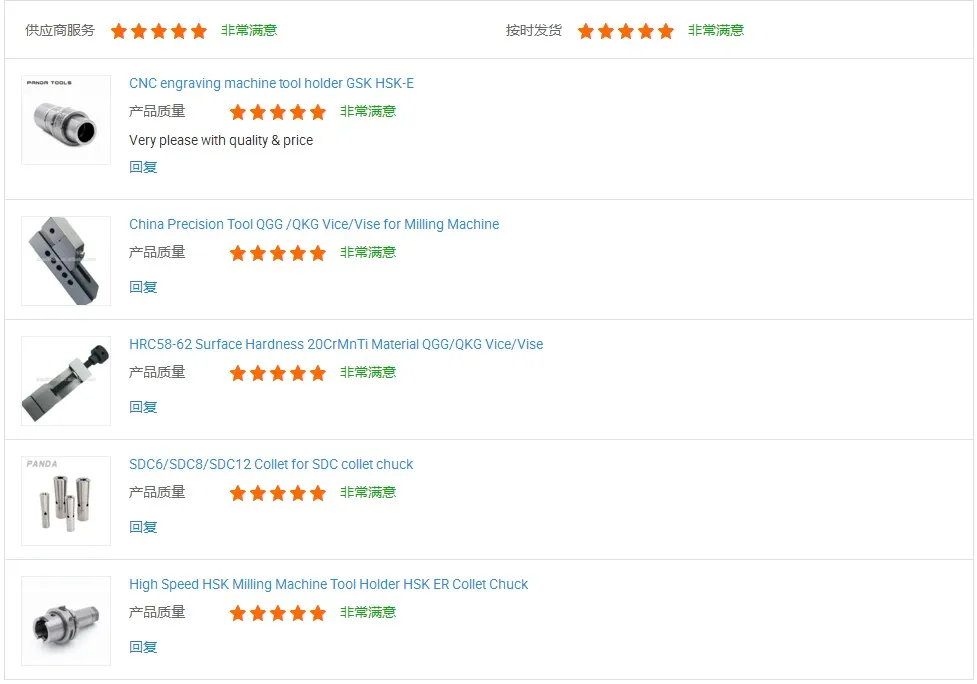
Task: Open HRC58-62 Surface Hardness Vice link
Action: 336,344
